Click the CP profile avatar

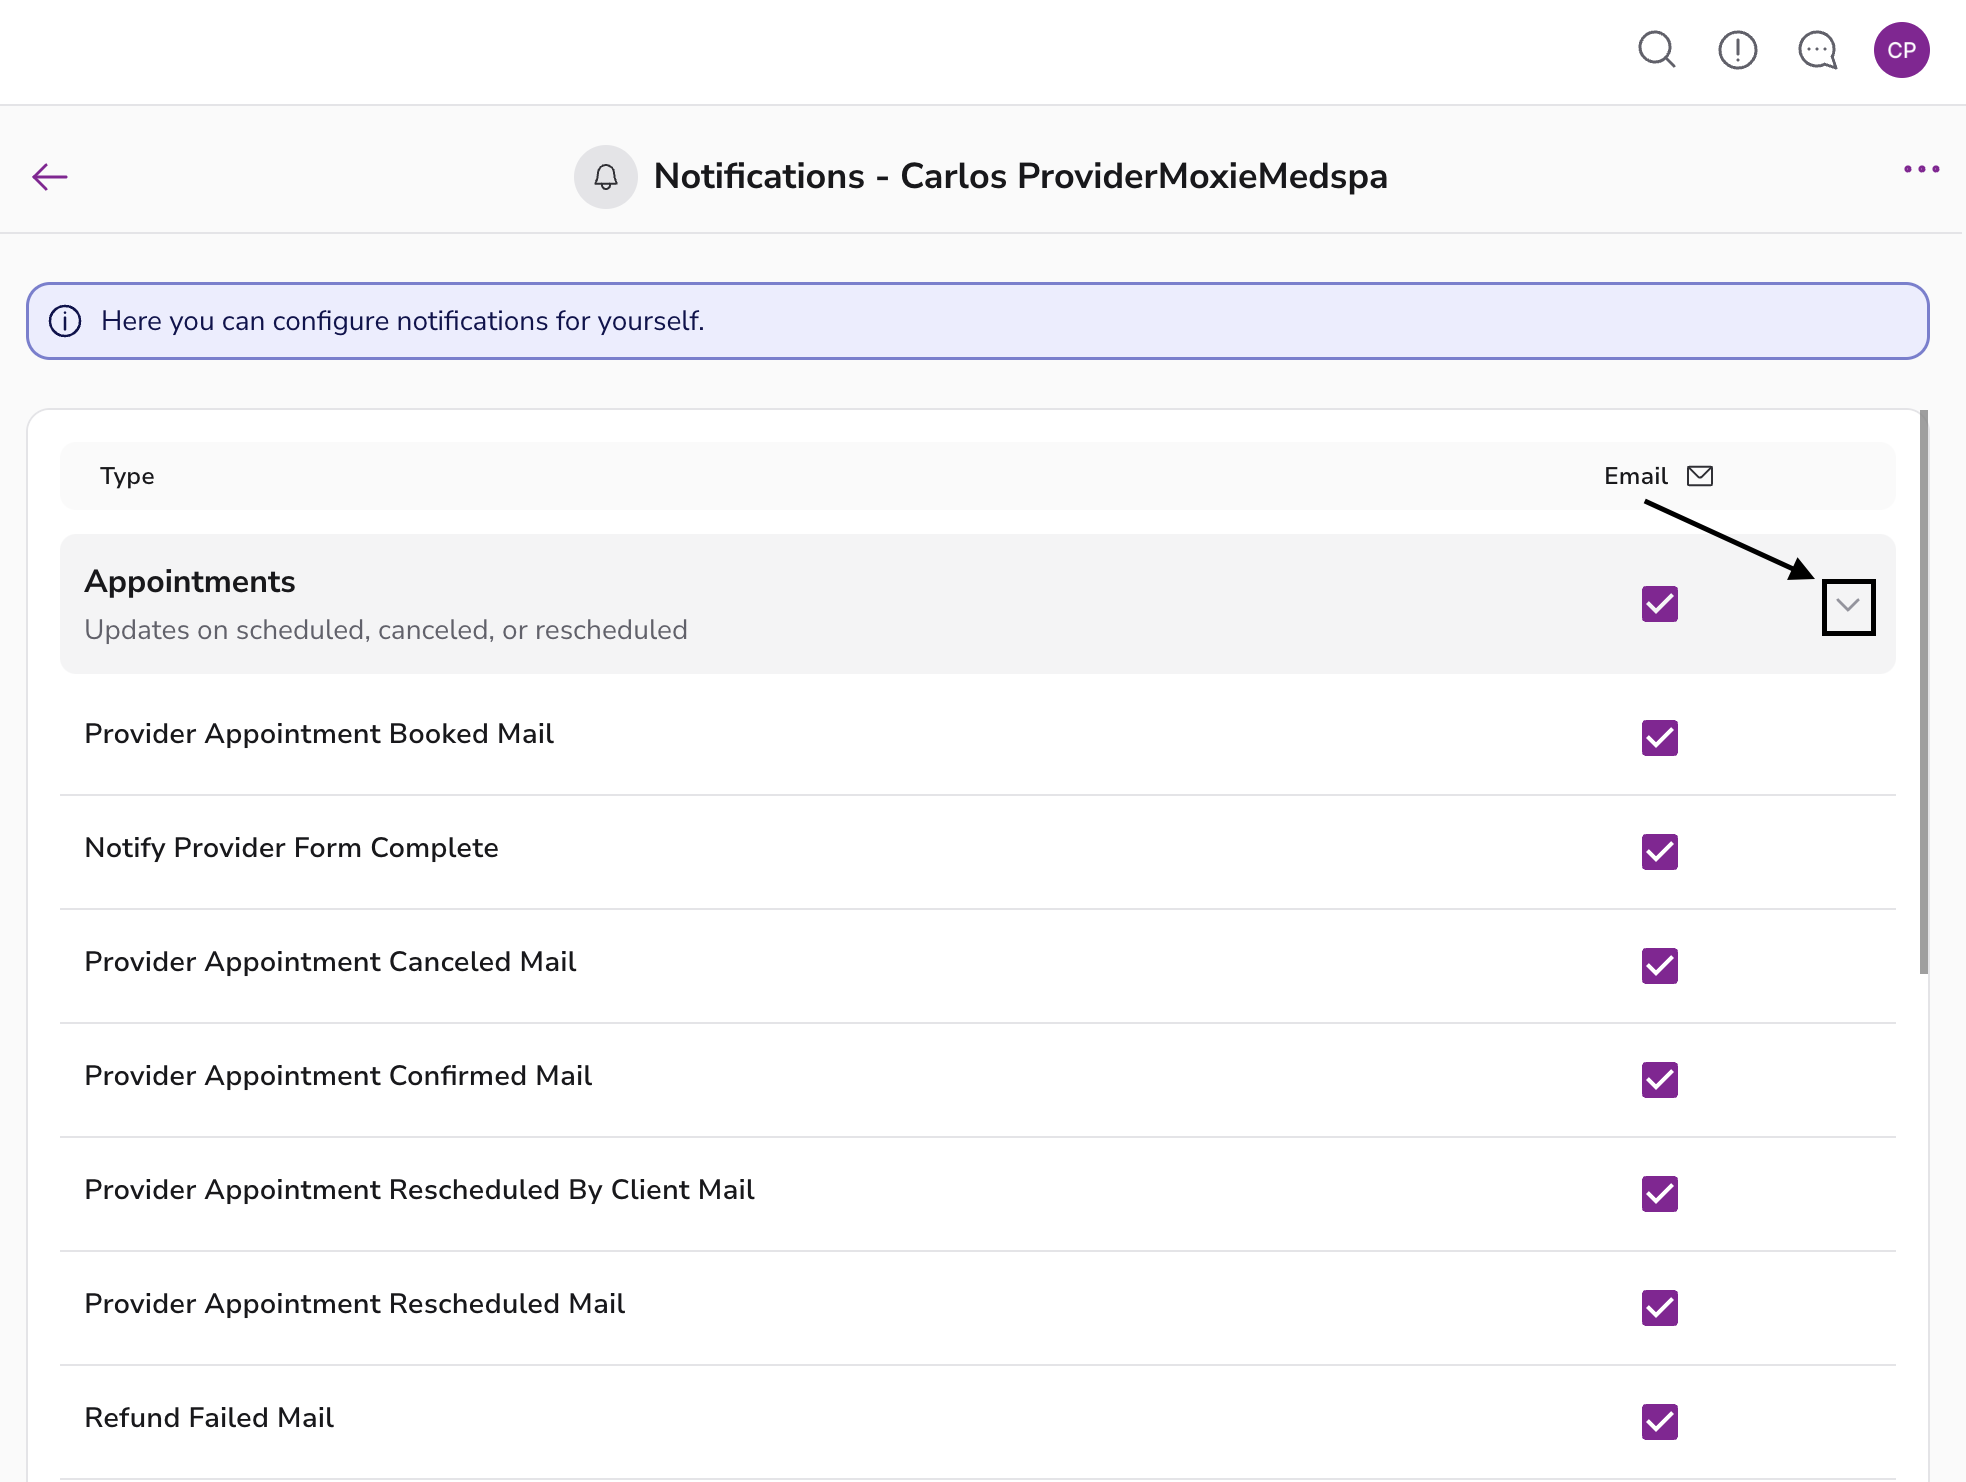[1901, 50]
